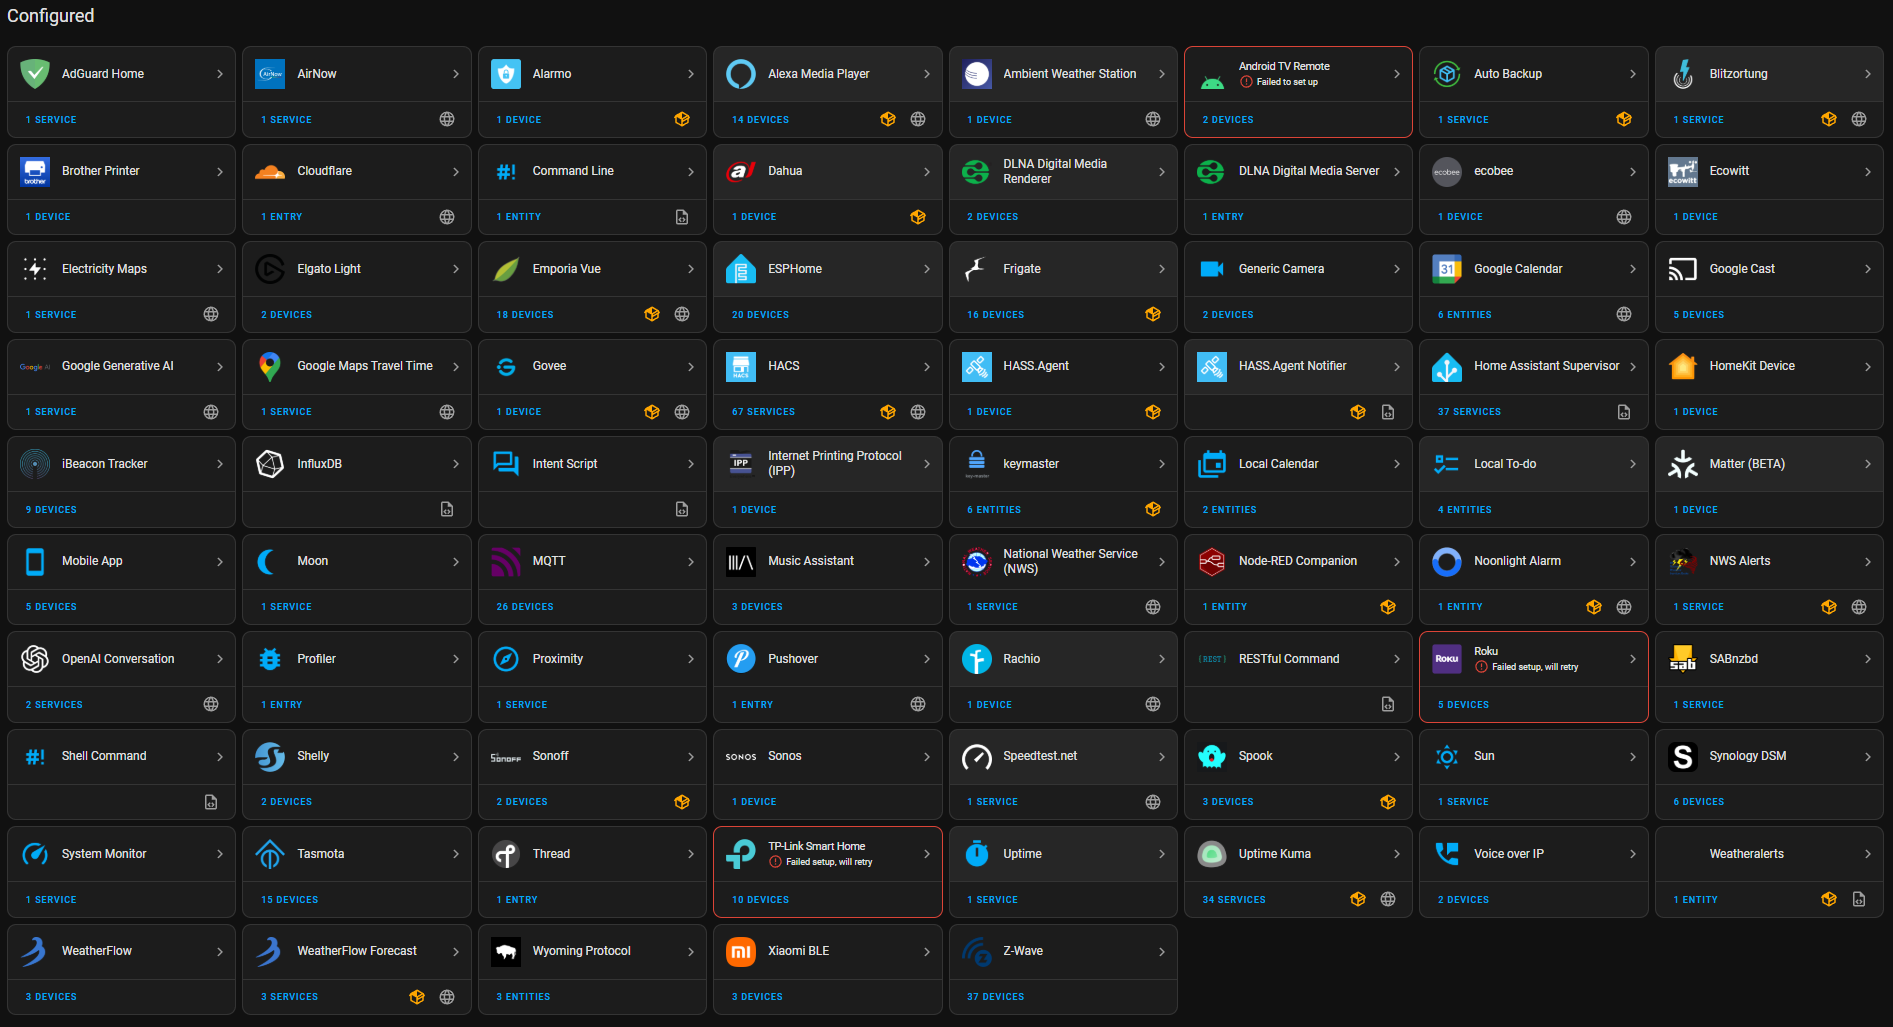Open the 67 SERVICES link on HACS
The image size is (1893, 1027).
(763, 411)
